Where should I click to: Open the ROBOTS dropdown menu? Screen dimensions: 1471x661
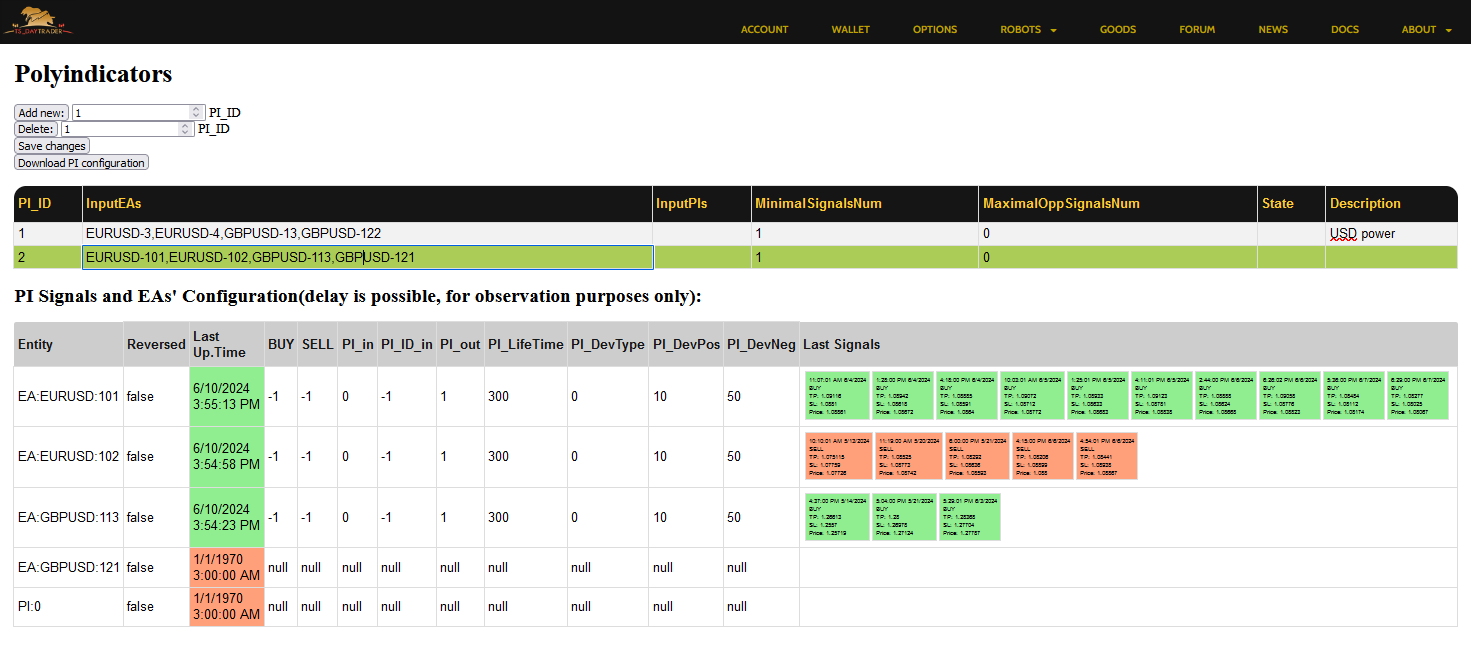point(1028,30)
